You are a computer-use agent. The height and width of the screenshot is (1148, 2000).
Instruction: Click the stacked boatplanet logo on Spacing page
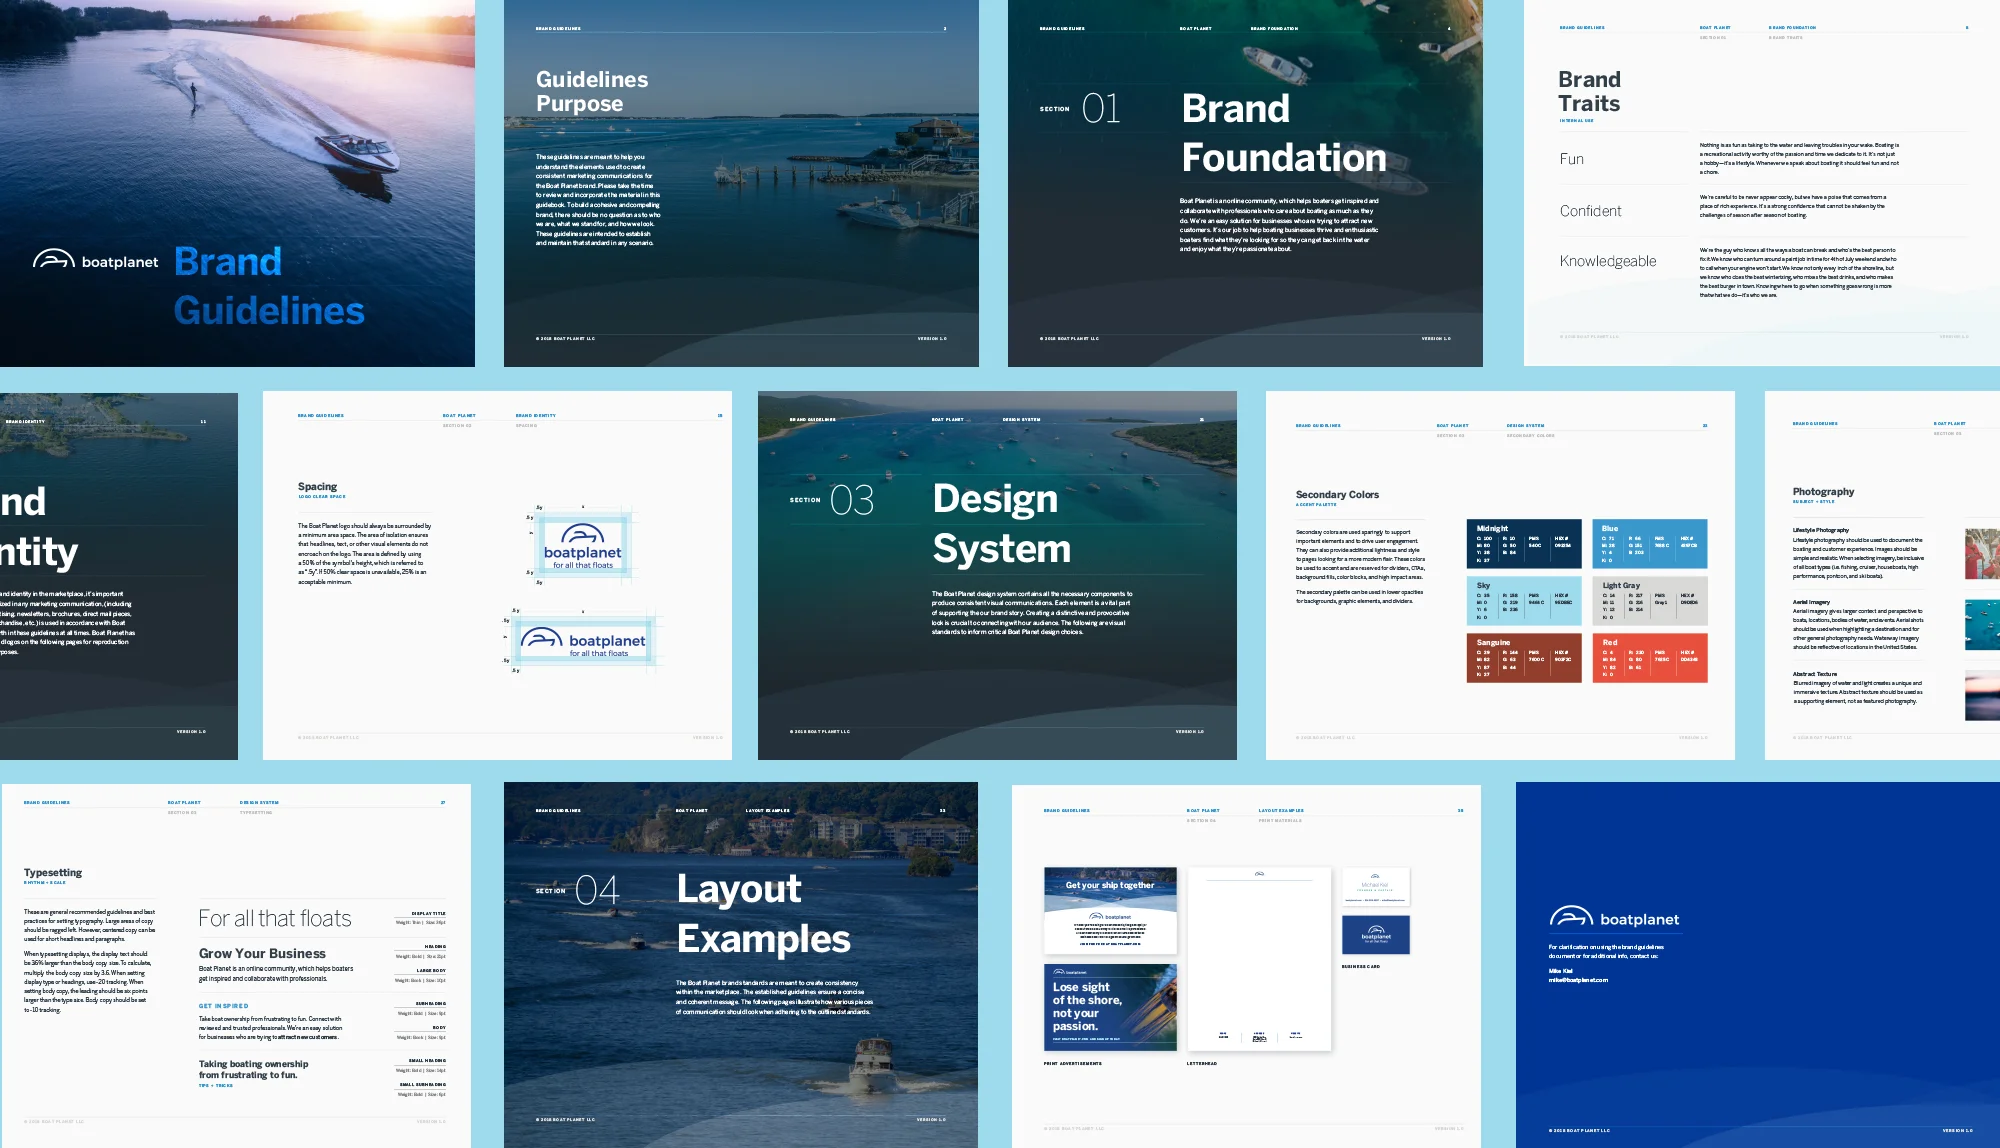[582, 546]
